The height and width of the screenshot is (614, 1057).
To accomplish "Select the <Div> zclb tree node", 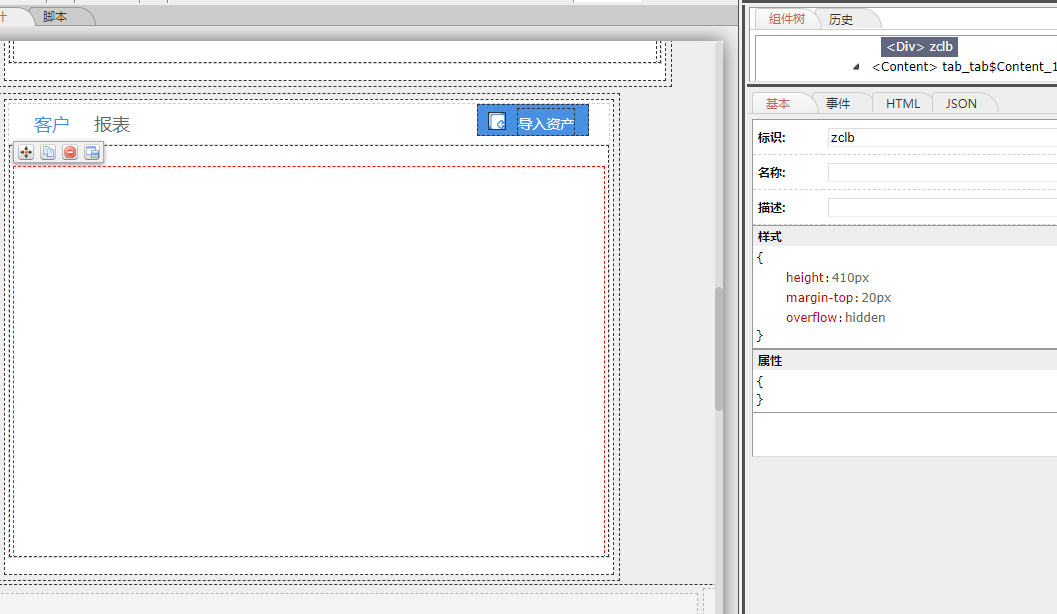I will tap(919, 47).
